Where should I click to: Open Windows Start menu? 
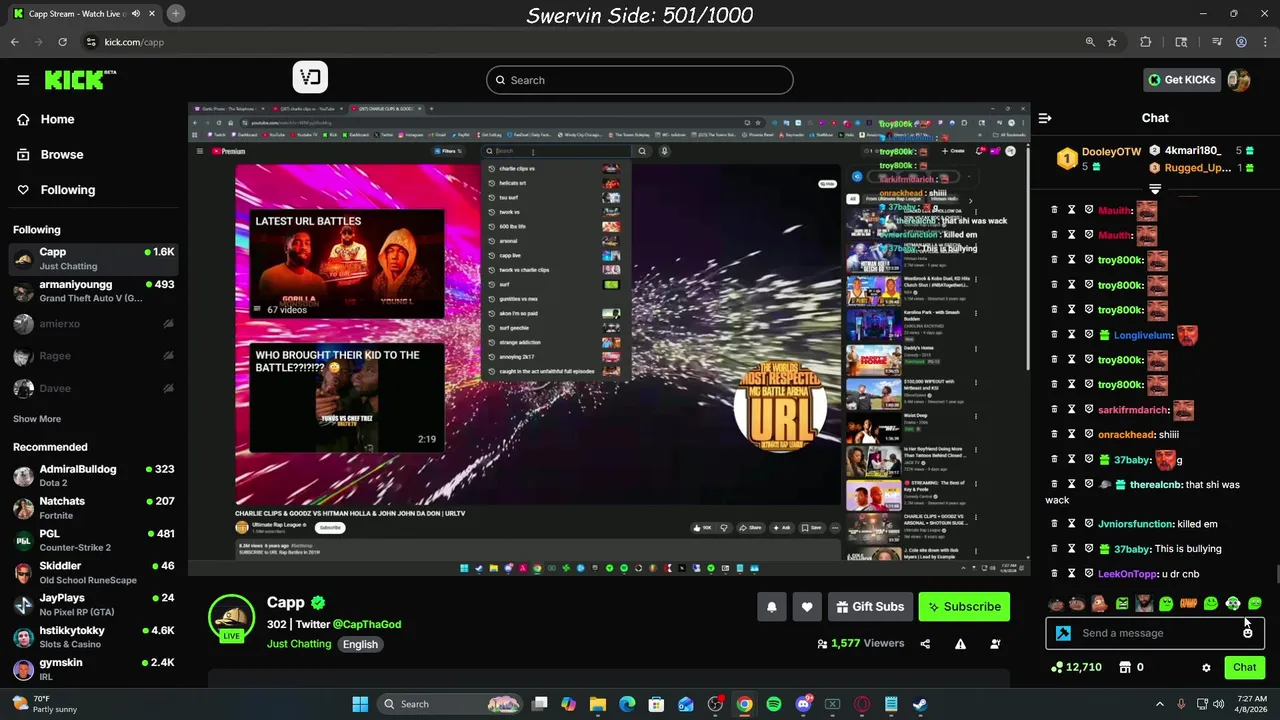click(360, 704)
